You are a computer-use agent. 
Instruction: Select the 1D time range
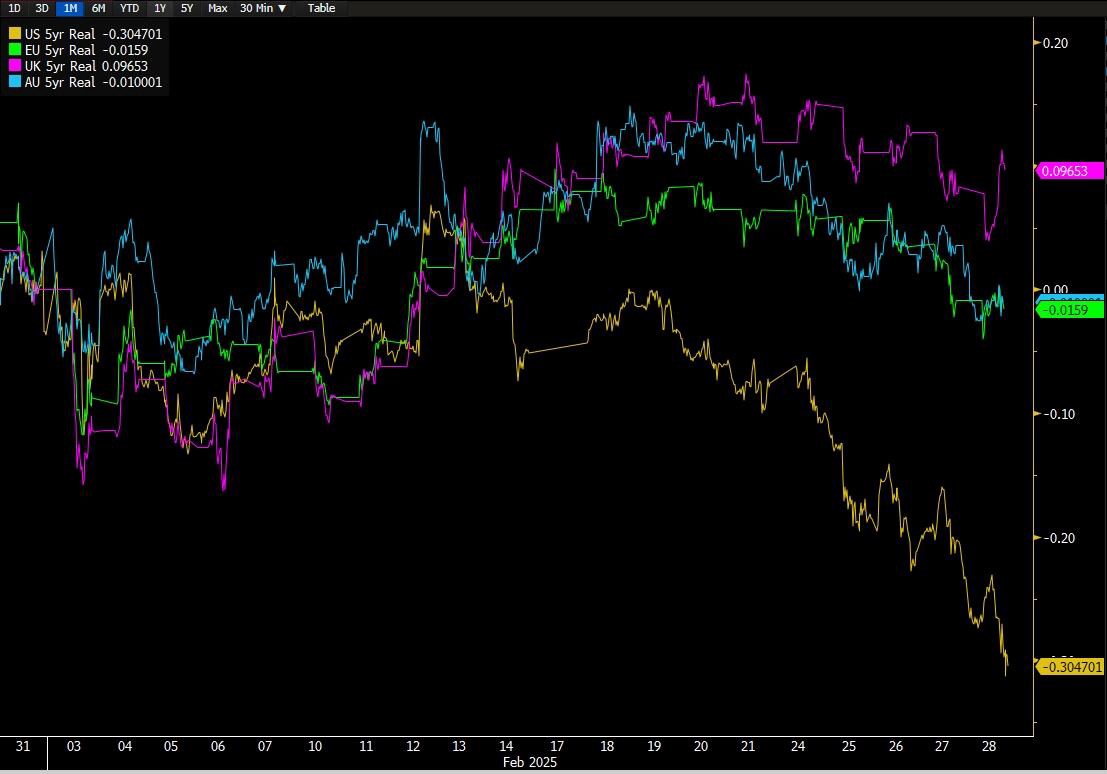[x=14, y=8]
